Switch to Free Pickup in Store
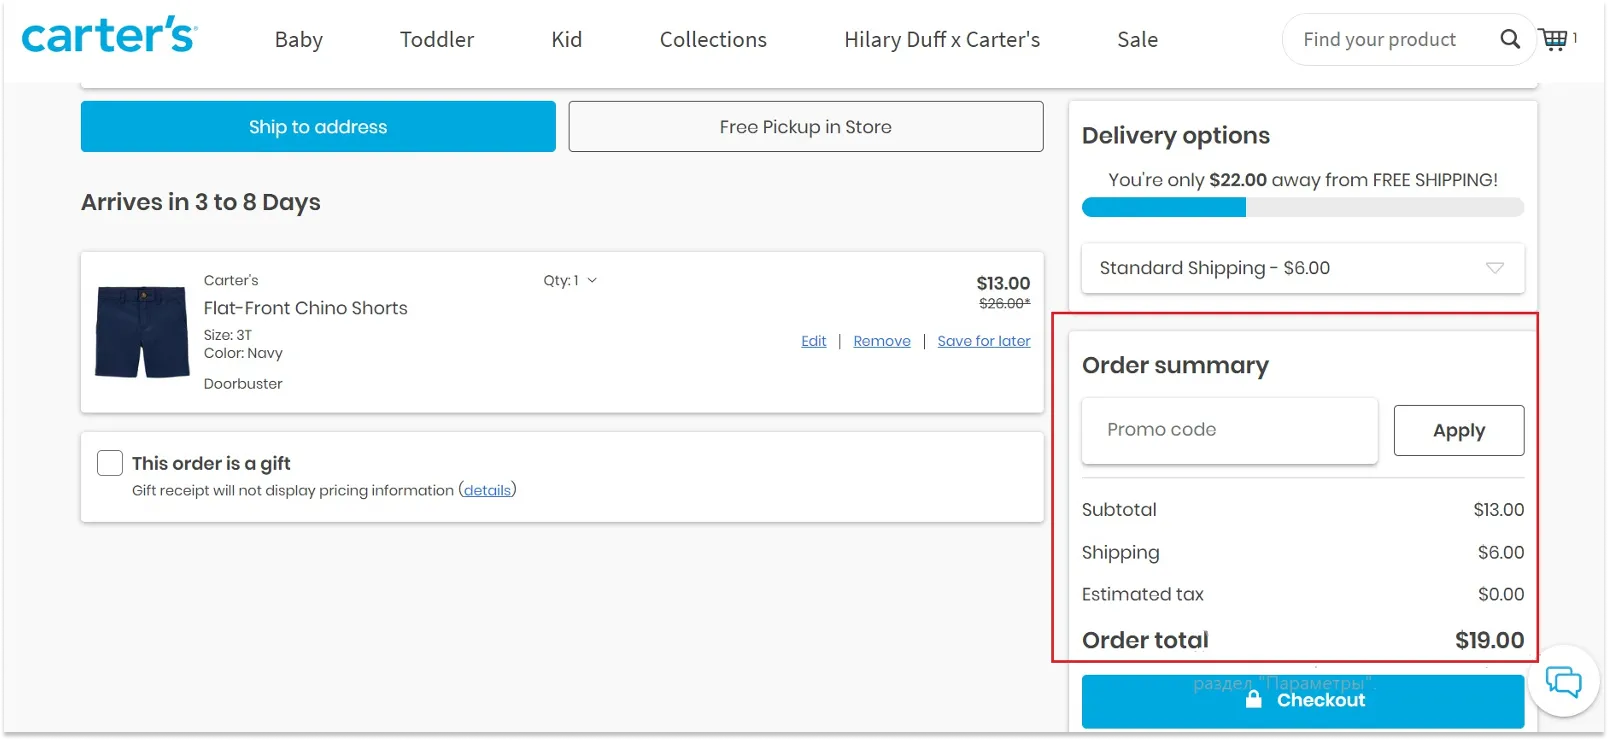This screenshot has width=1608, height=740. point(805,127)
